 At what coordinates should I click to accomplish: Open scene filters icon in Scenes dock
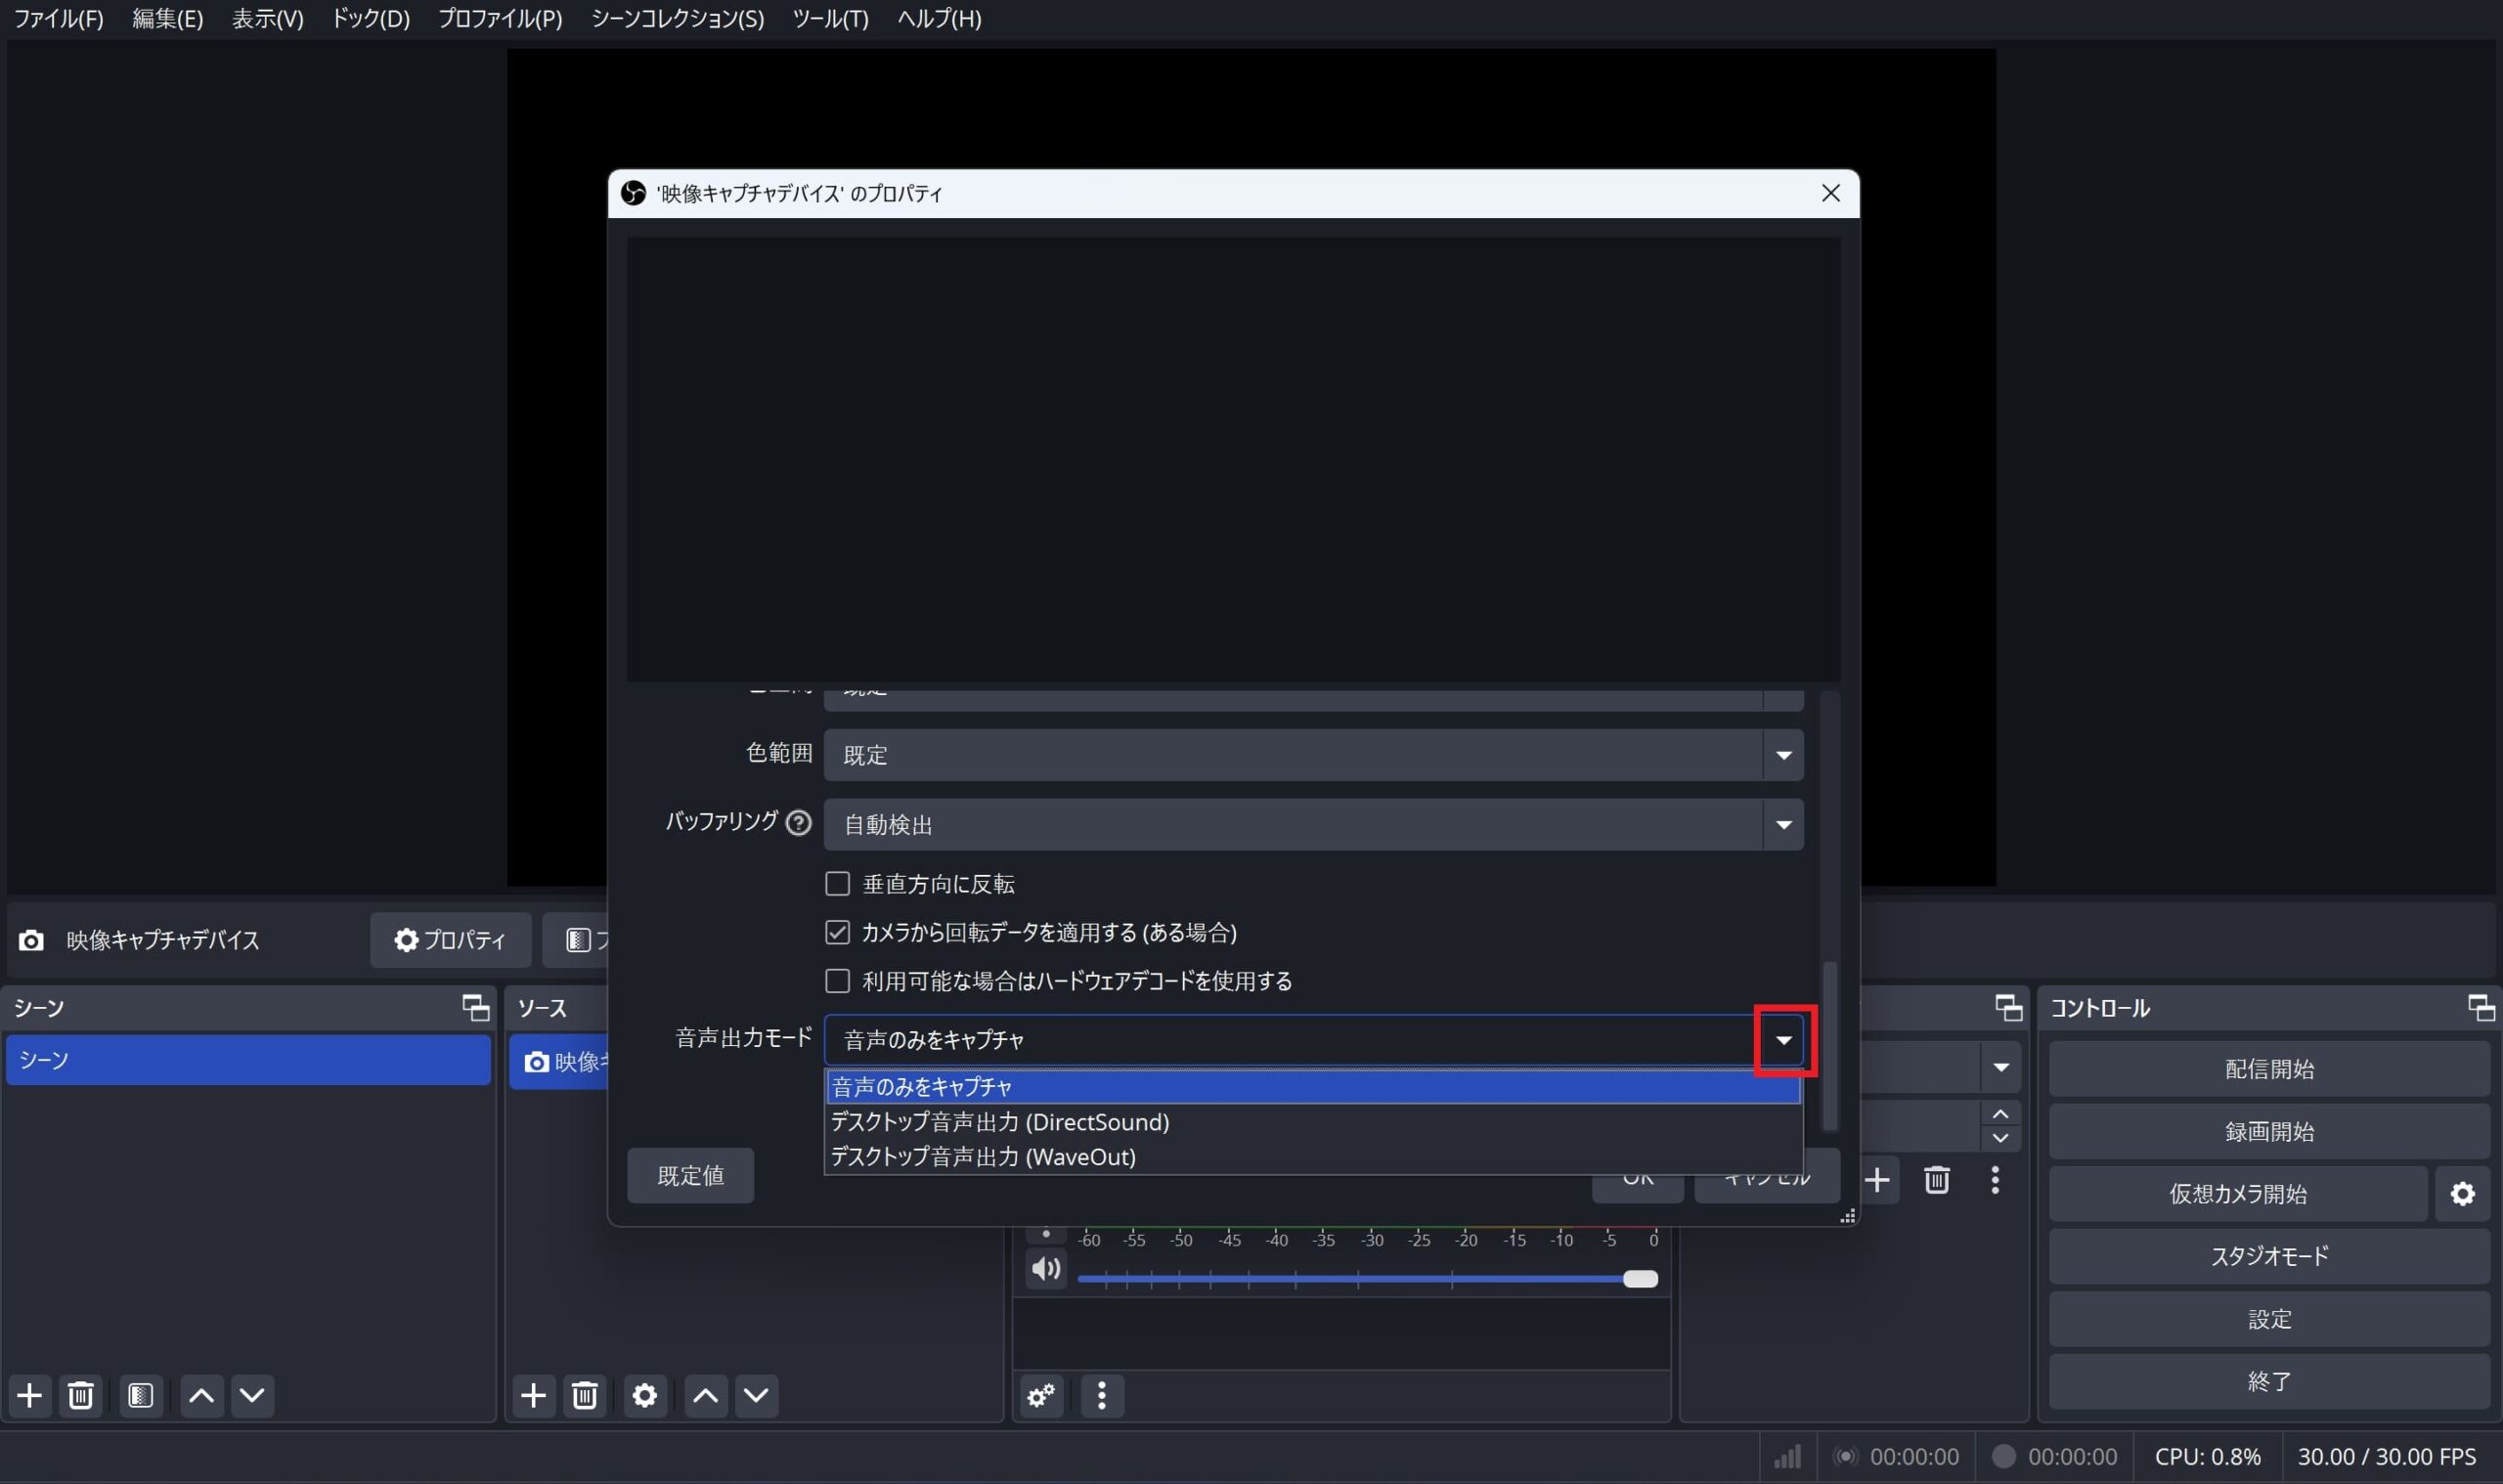(x=141, y=1395)
